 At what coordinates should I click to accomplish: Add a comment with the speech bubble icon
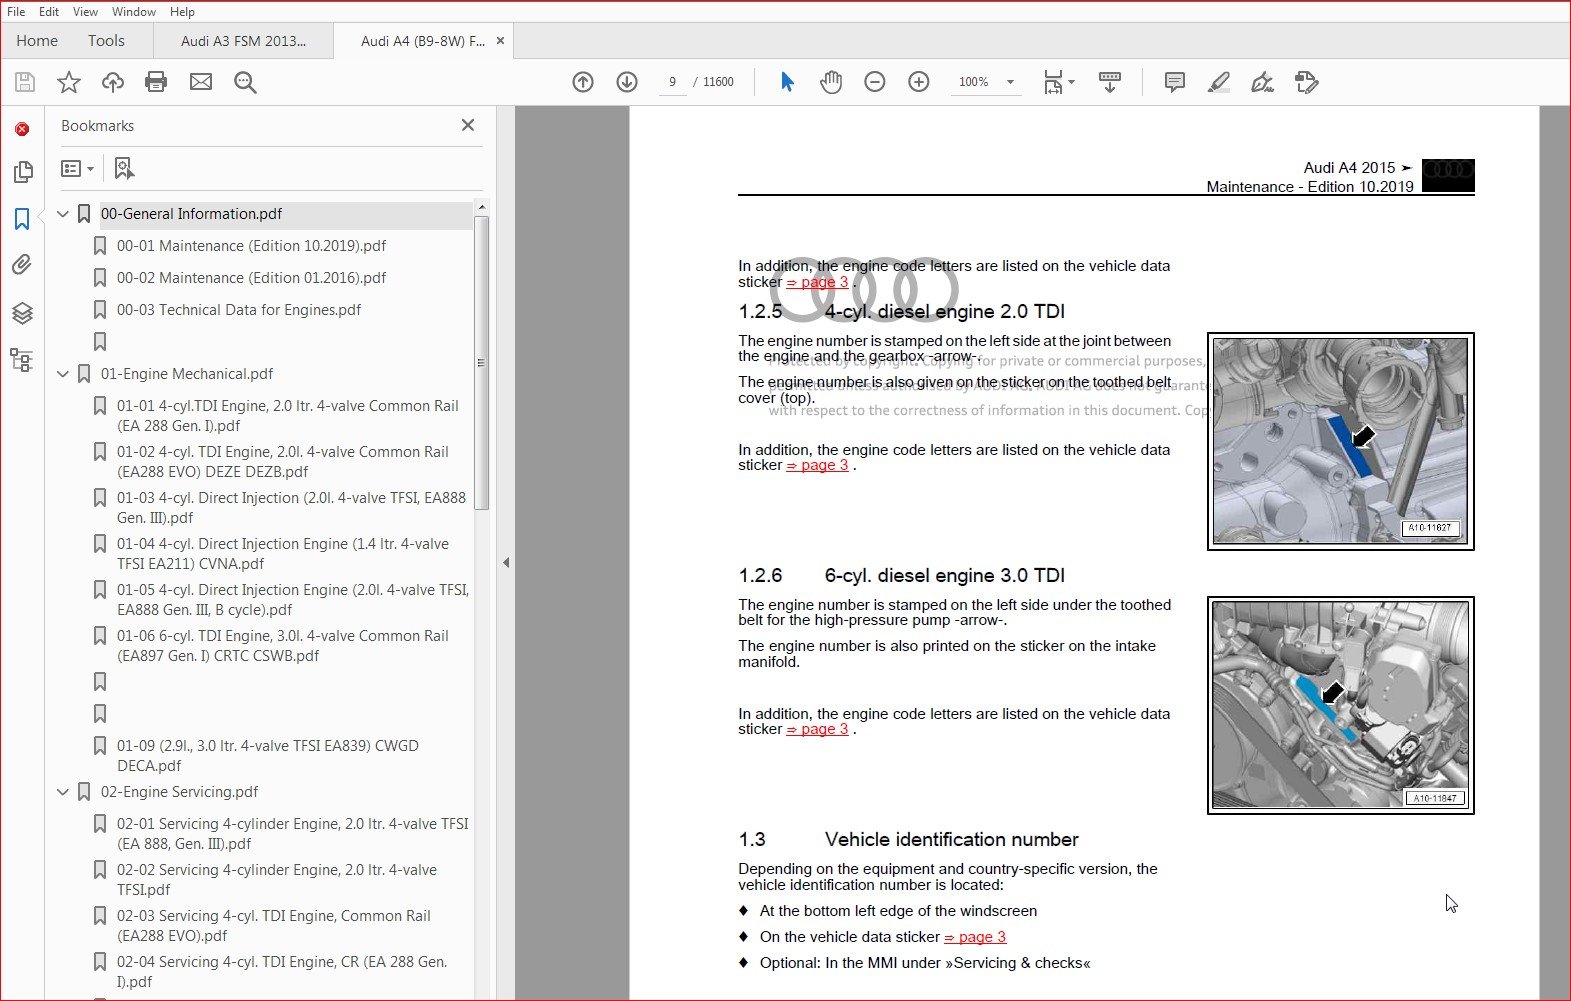click(1175, 82)
